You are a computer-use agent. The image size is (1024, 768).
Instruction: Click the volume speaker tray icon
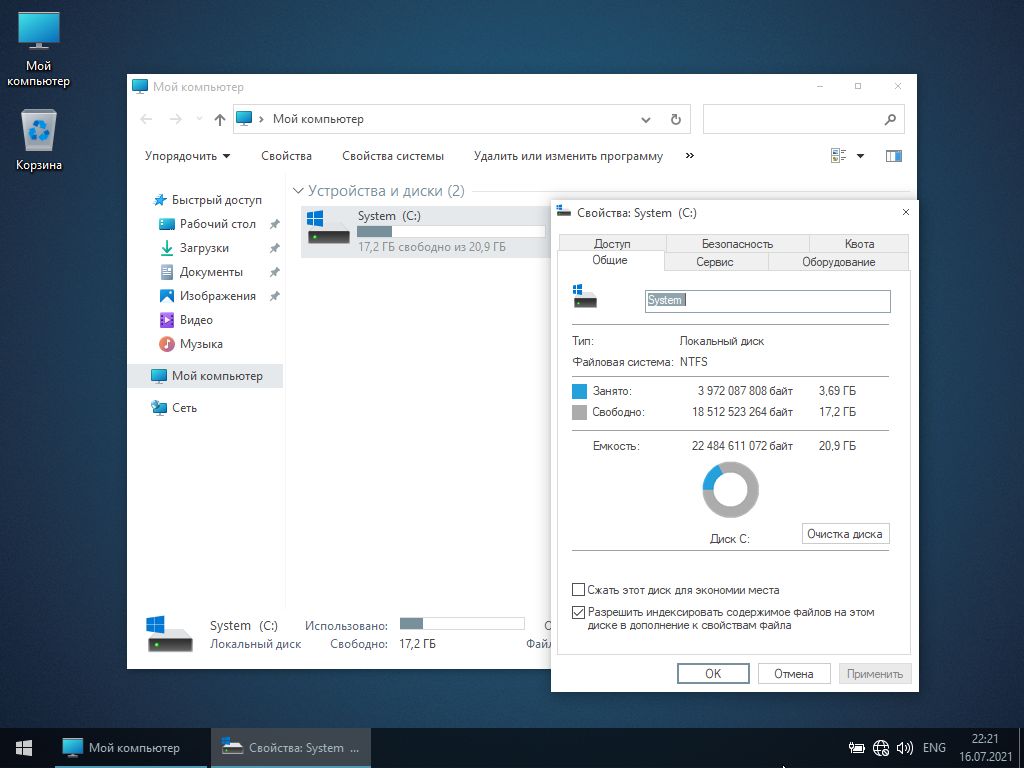coord(905,748)
